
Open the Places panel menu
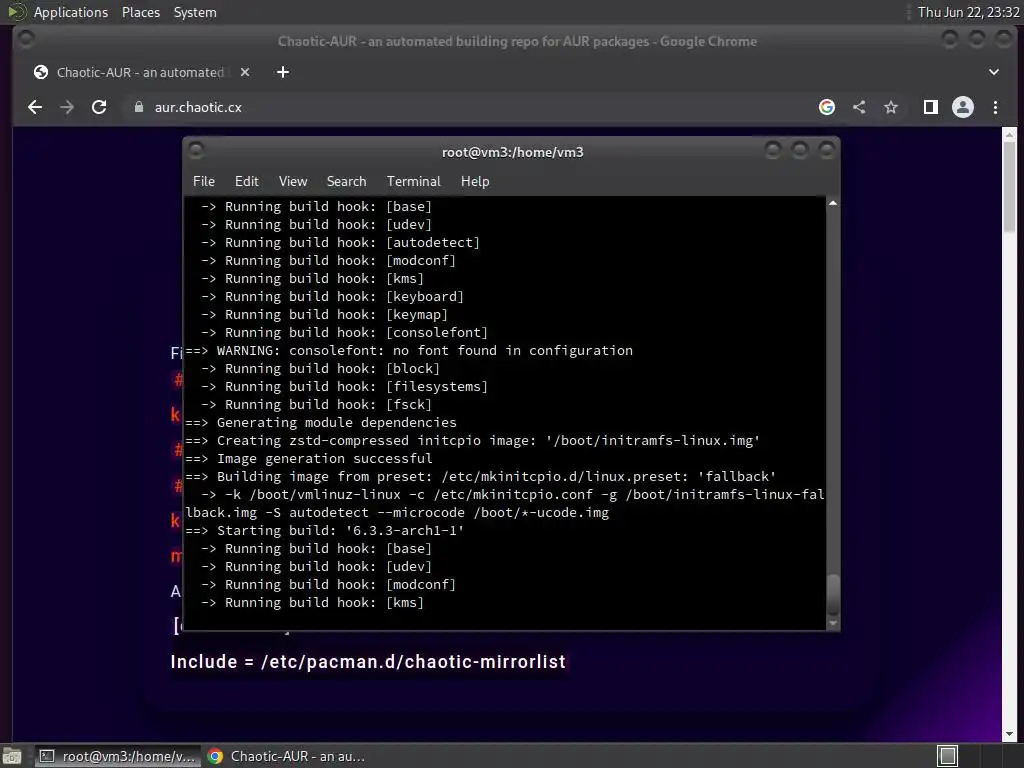pyautogui.click(x=140, y=12)
